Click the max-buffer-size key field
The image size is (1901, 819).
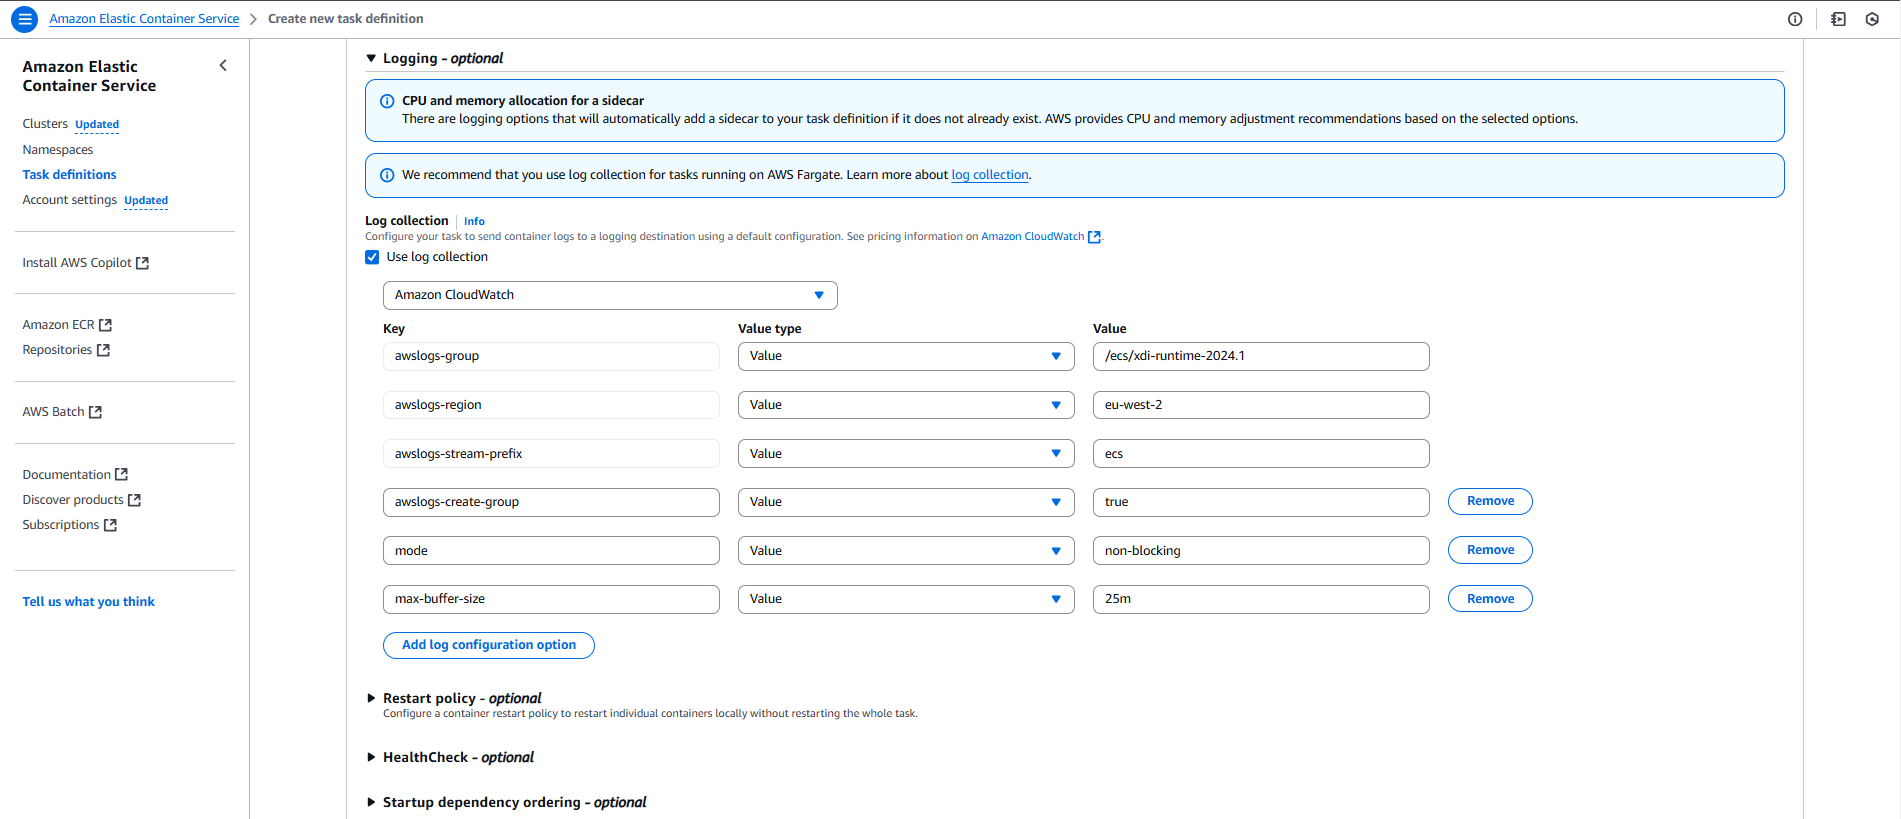coord(551,599)
